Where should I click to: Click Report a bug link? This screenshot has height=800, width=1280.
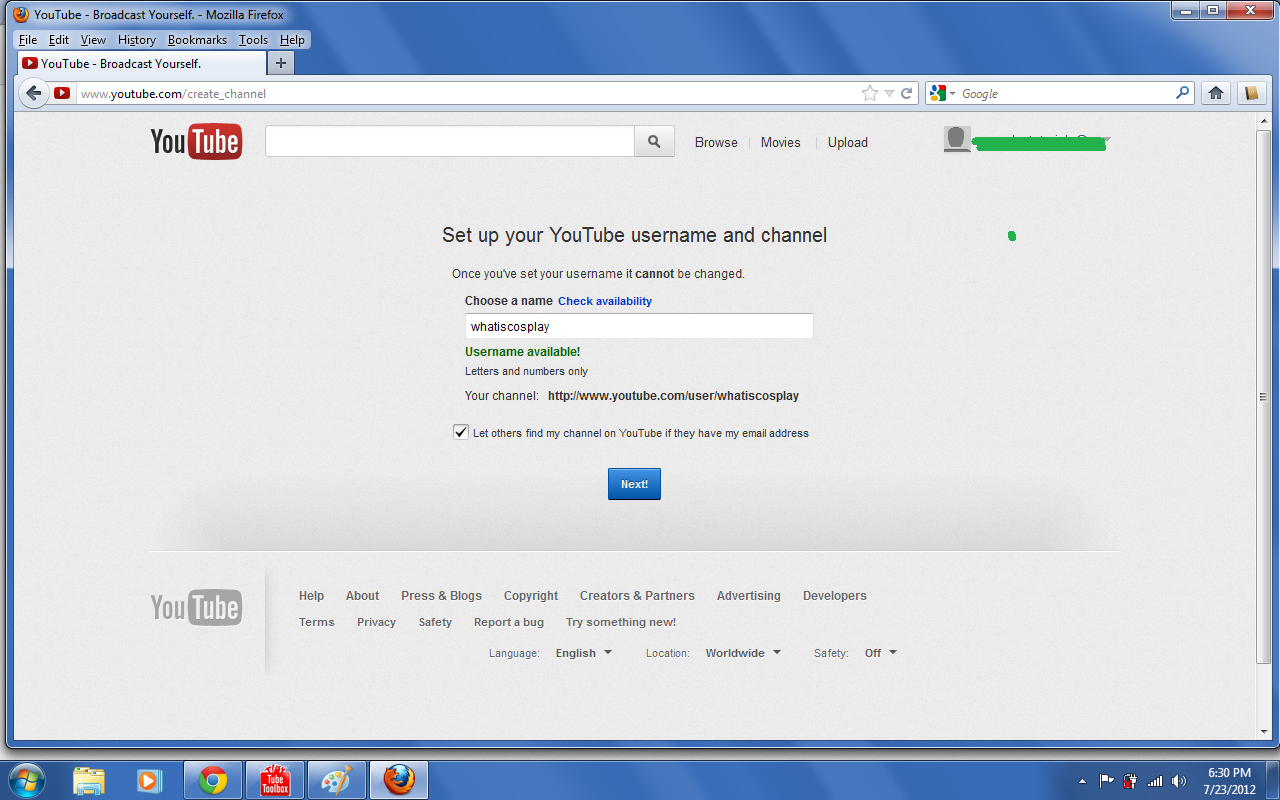tap(509, 622)
